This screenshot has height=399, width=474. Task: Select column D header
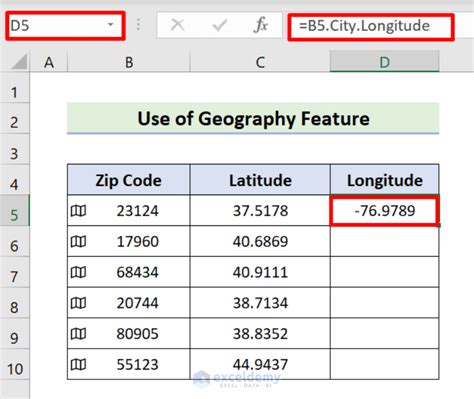pyautogui.click(x=384, y=62)
